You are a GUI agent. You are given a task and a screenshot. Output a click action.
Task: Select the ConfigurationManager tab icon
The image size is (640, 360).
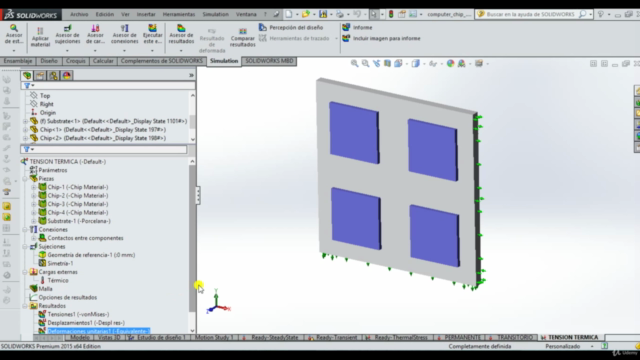[x=53, y=76]
